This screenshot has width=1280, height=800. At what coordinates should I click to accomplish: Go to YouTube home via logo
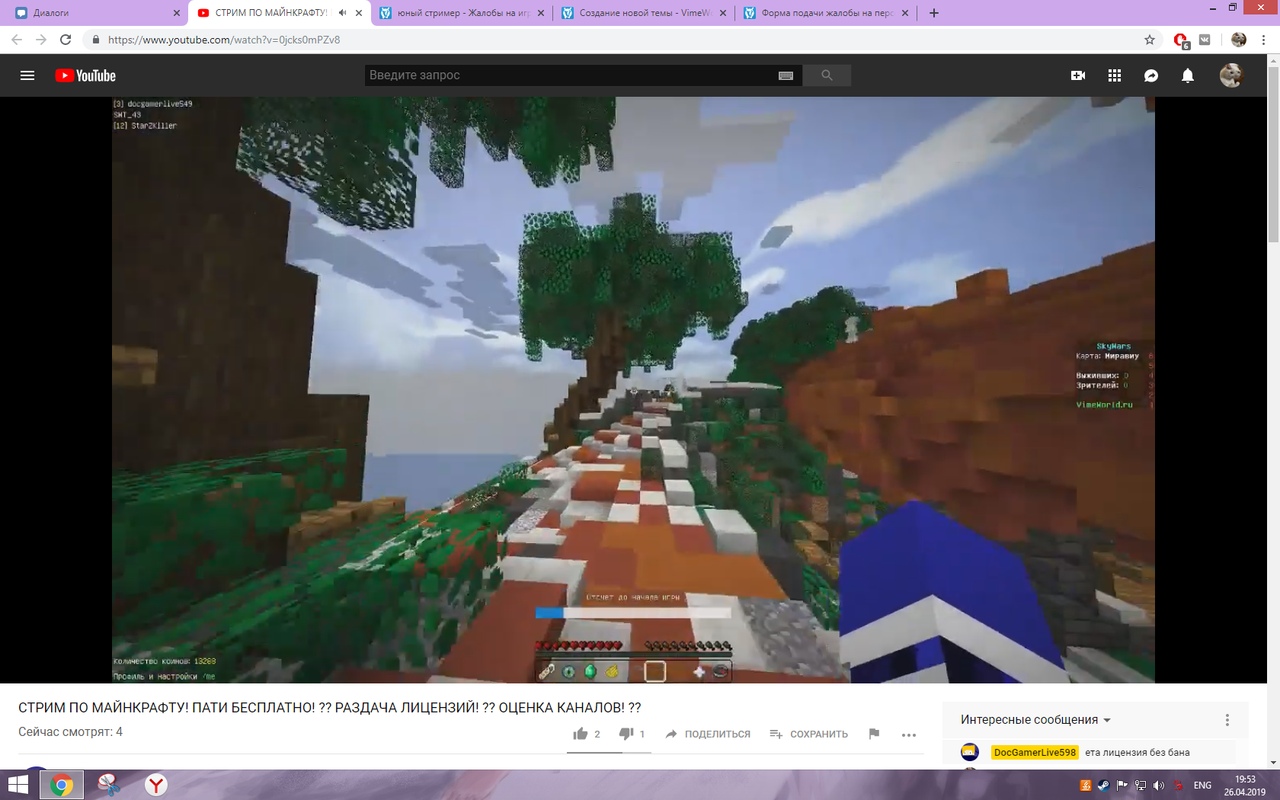(x=85, y=76)
